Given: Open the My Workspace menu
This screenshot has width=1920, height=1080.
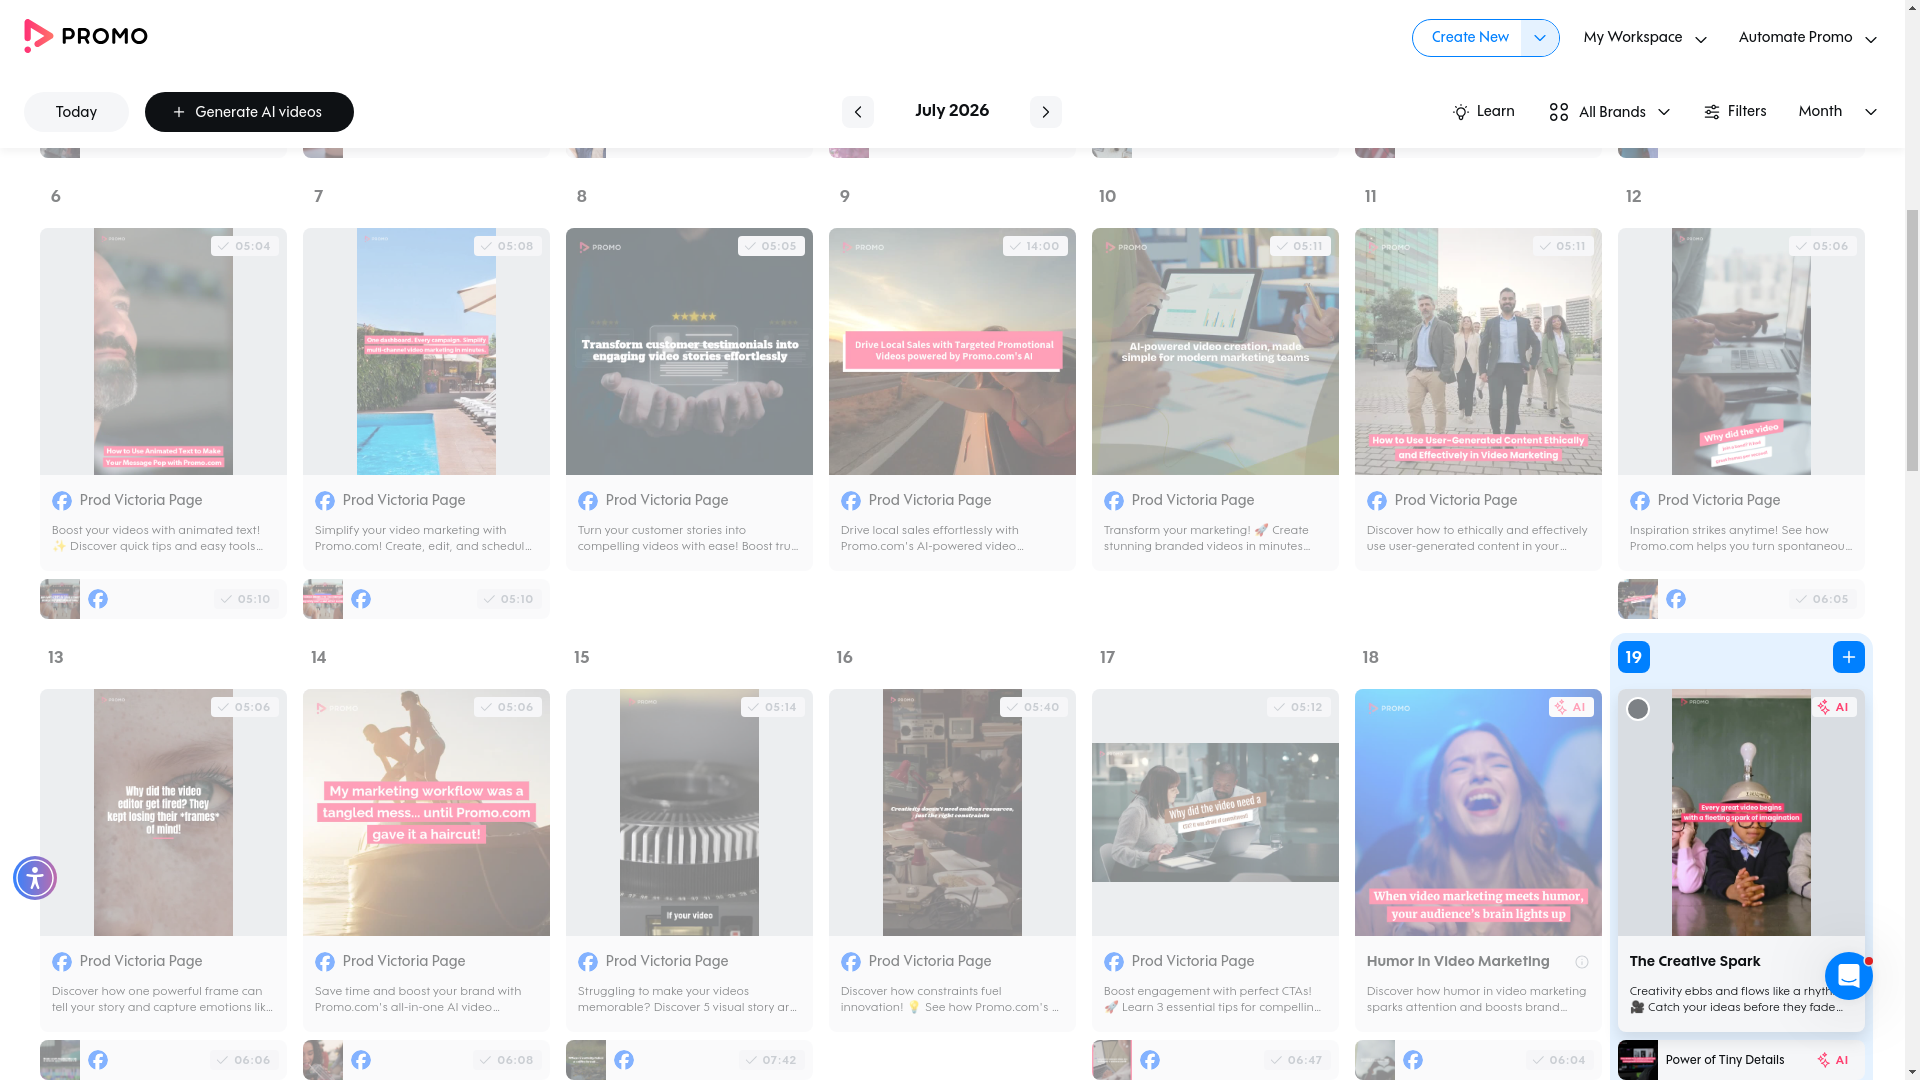Looking at the screenshot, I should coord(1645,38).
